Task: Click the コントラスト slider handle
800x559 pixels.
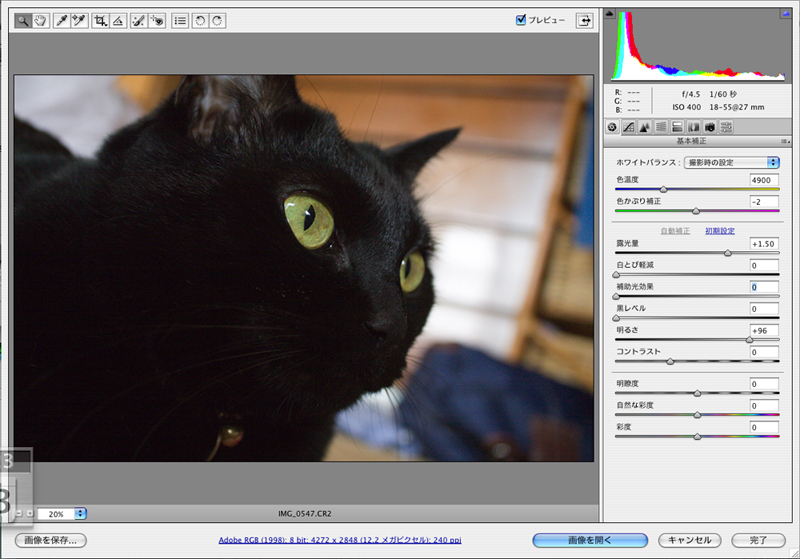Action: pos(670,362)
